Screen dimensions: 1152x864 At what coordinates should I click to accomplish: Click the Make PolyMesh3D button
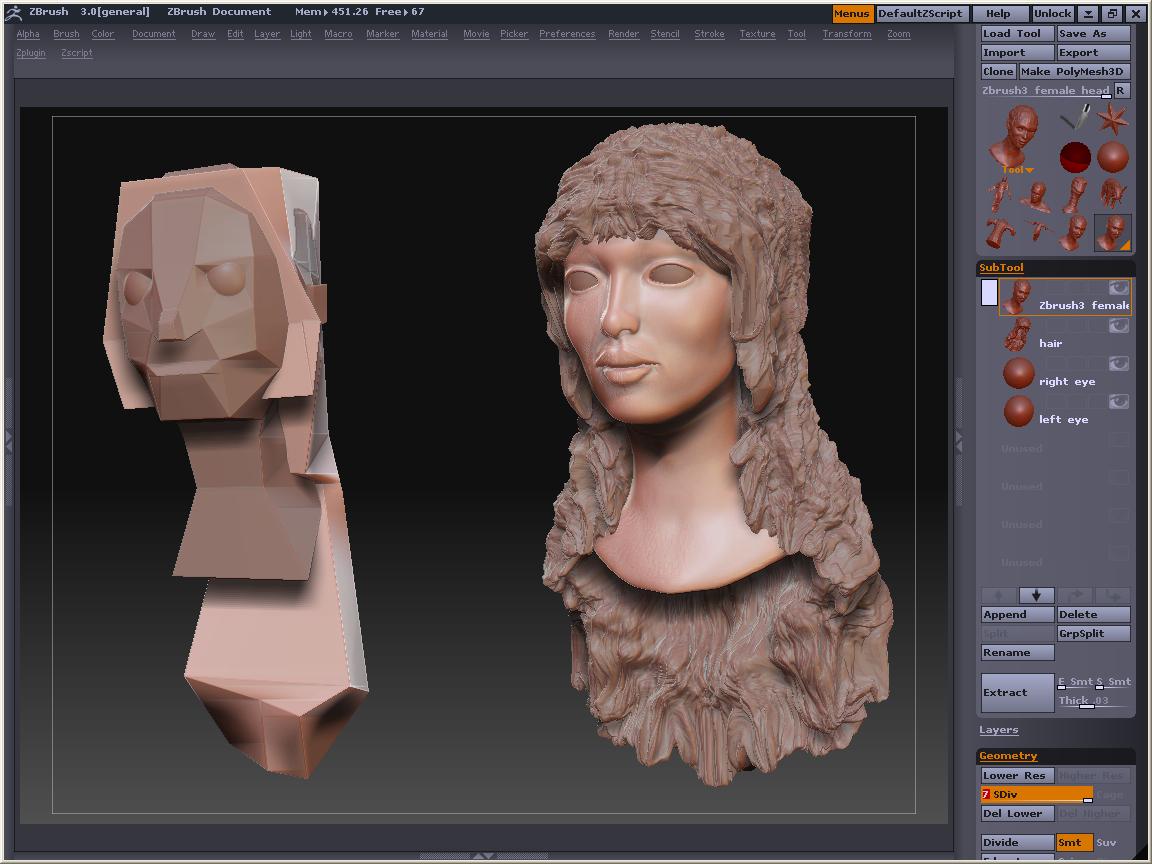pos(1073,72)
